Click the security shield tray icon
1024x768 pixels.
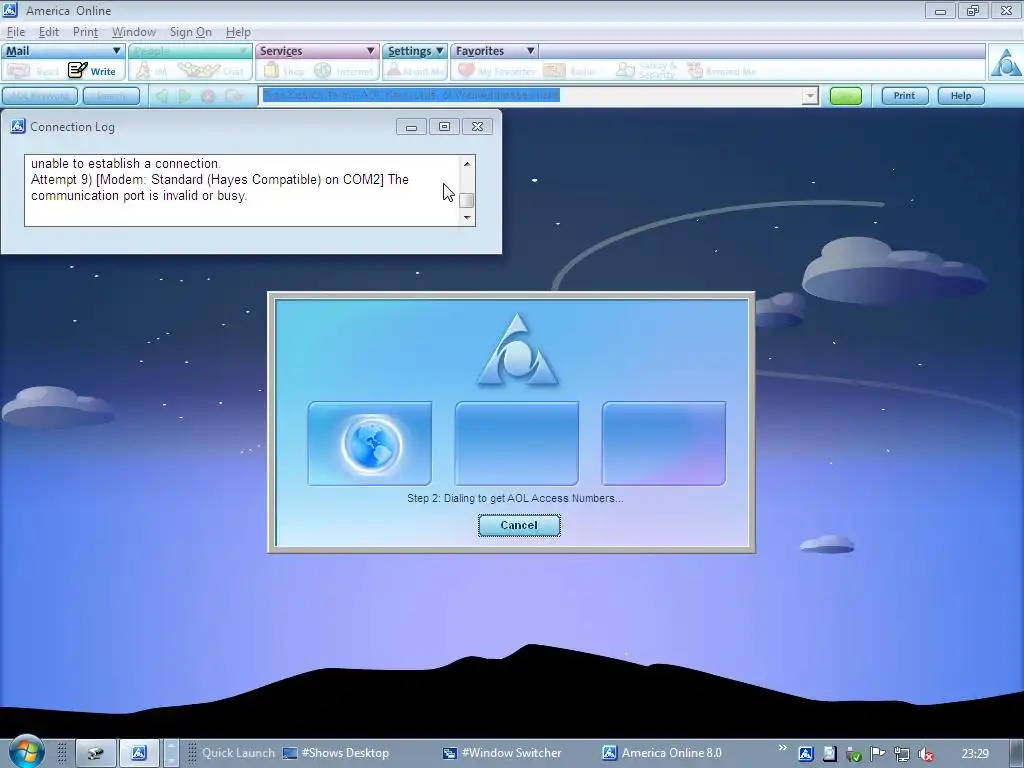pyautogui.click(x=854, y=754)
